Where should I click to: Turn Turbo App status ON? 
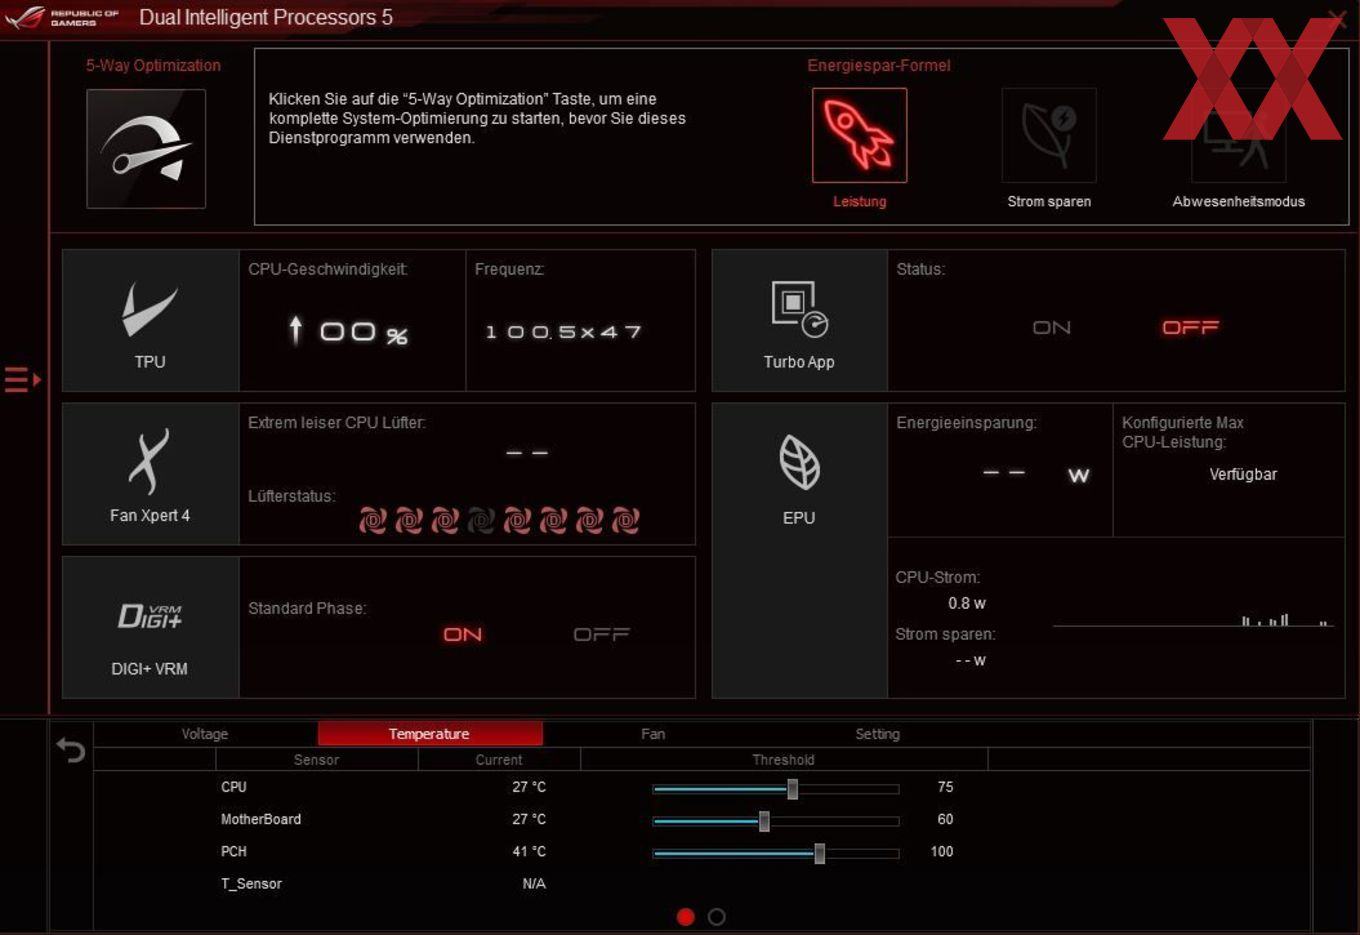point(1051,327)
